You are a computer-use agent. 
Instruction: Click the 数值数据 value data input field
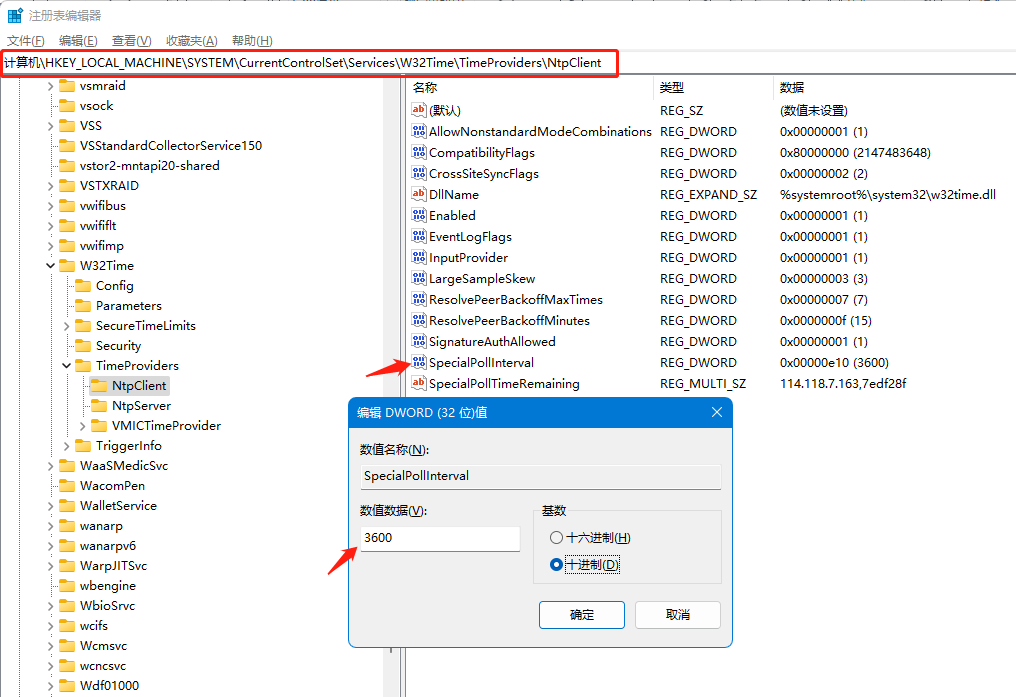pos(440,538)
